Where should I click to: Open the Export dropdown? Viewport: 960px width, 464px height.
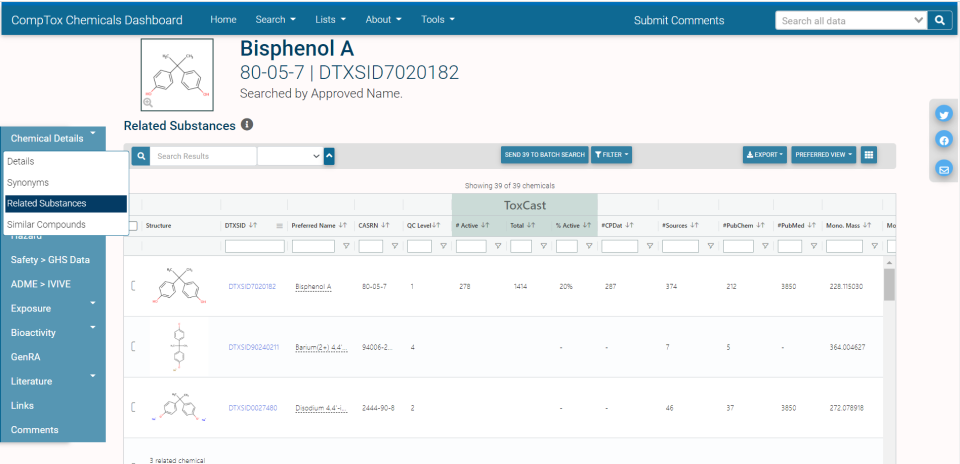pos(764,155)
